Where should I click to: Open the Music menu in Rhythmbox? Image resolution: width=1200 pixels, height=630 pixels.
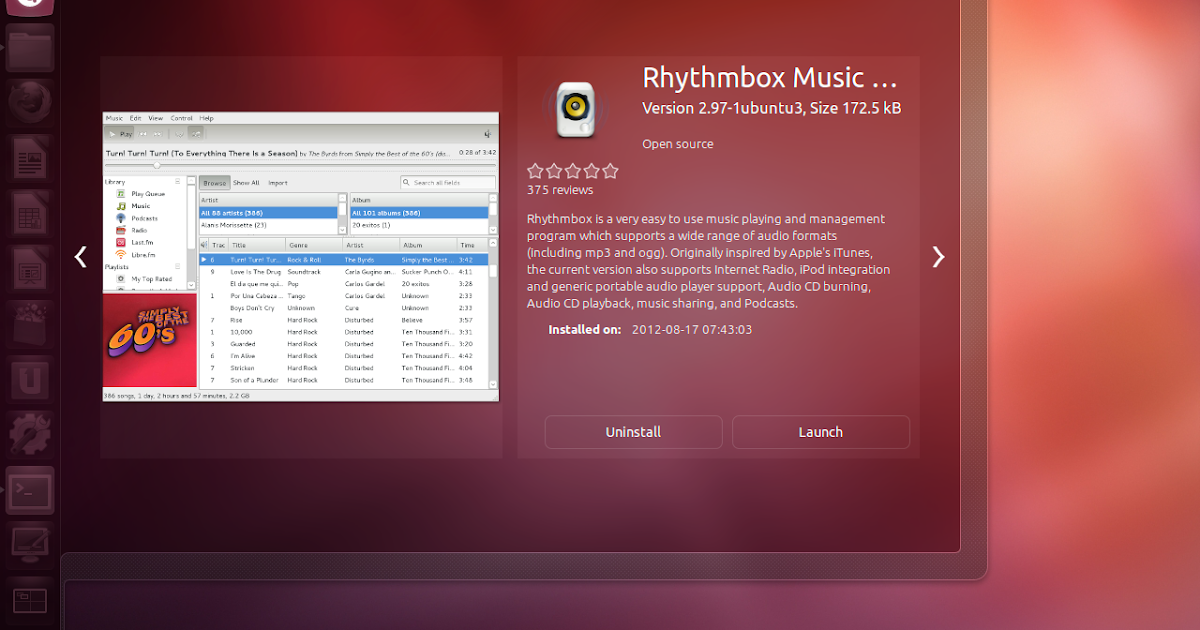pyautogui.click(x=114, y=118)
